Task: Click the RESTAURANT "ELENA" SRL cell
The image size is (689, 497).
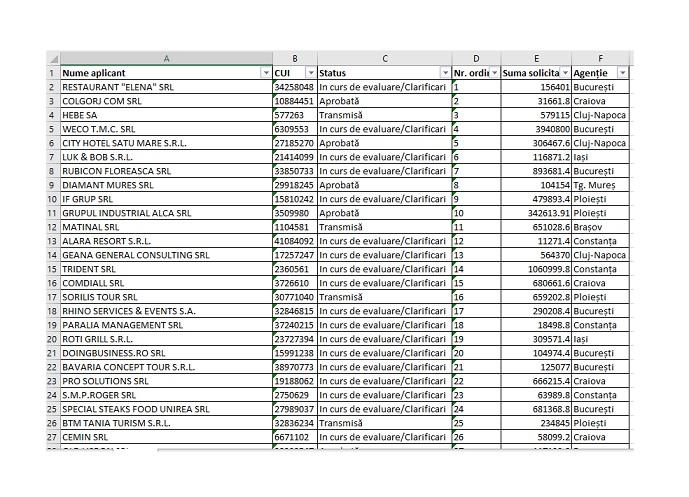Action: click(x=166, y=87)
